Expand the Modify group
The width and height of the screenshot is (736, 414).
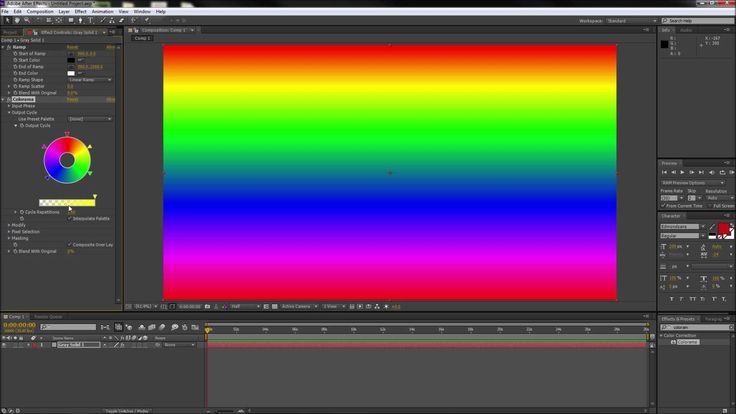pyautogui.click(x=9, y=225)
